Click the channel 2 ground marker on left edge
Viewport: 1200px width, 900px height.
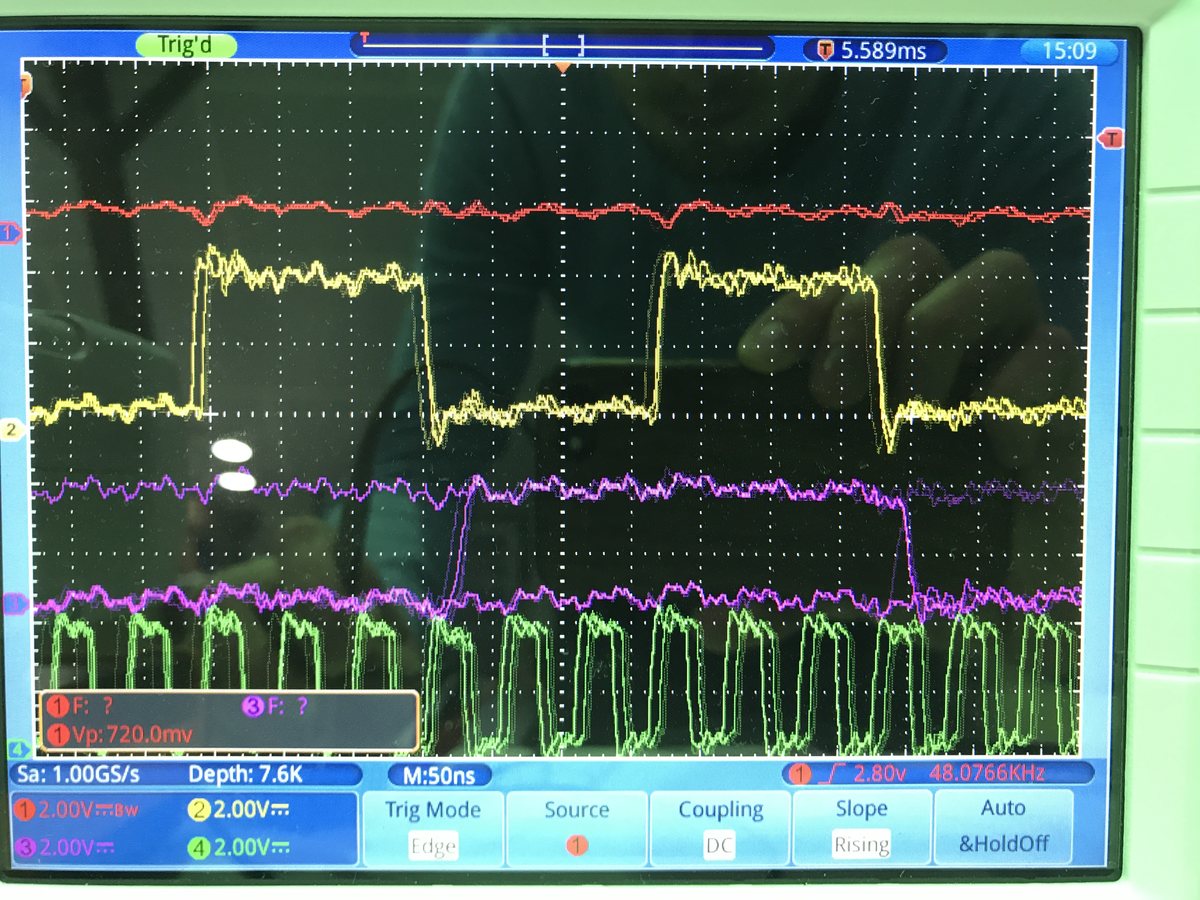click(12, 430)
